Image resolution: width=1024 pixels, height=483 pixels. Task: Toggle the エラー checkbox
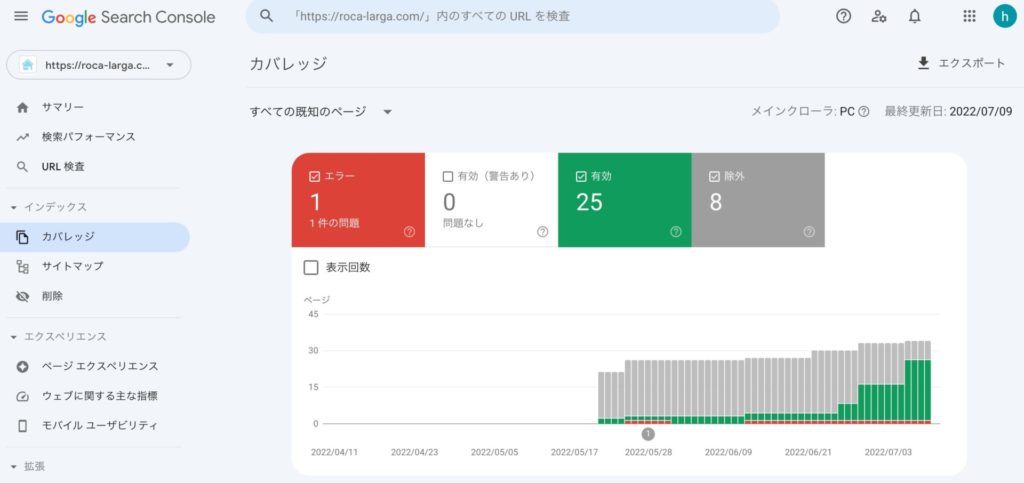click(x=315, y=176)
